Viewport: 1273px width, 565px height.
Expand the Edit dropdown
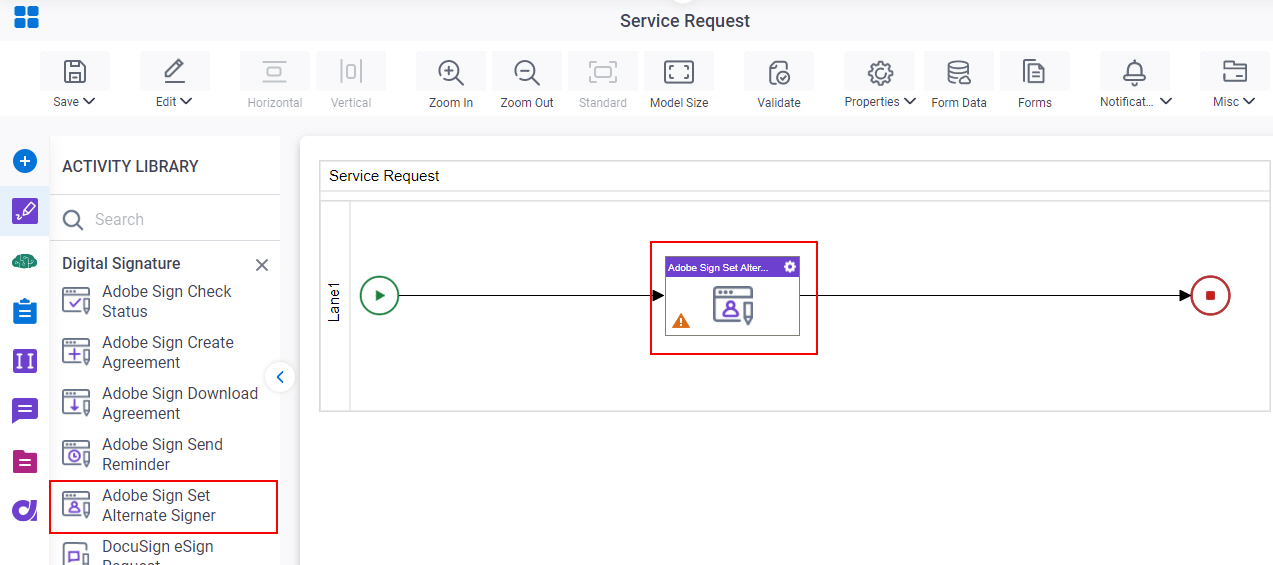(186, 101)
